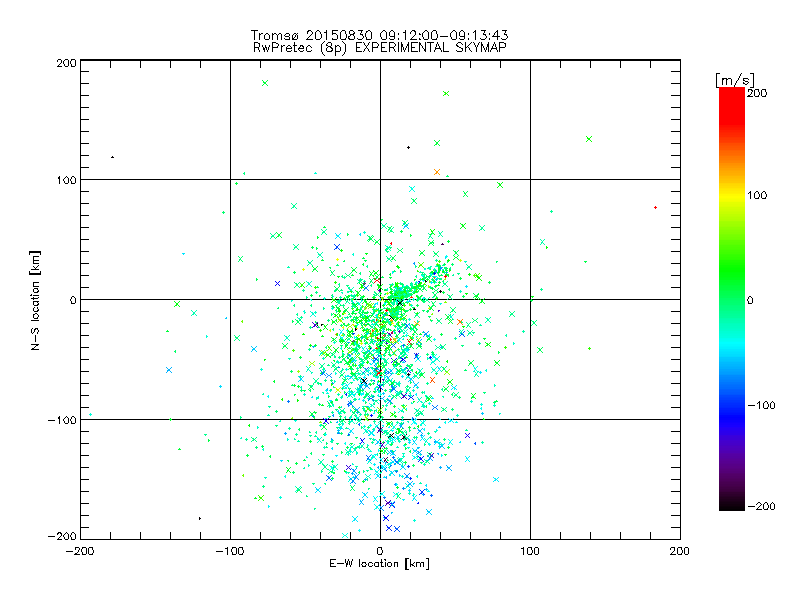Screen dimensions: 800x600
Task: Click the x-axis 200 tick label
Action: [680, 551]
